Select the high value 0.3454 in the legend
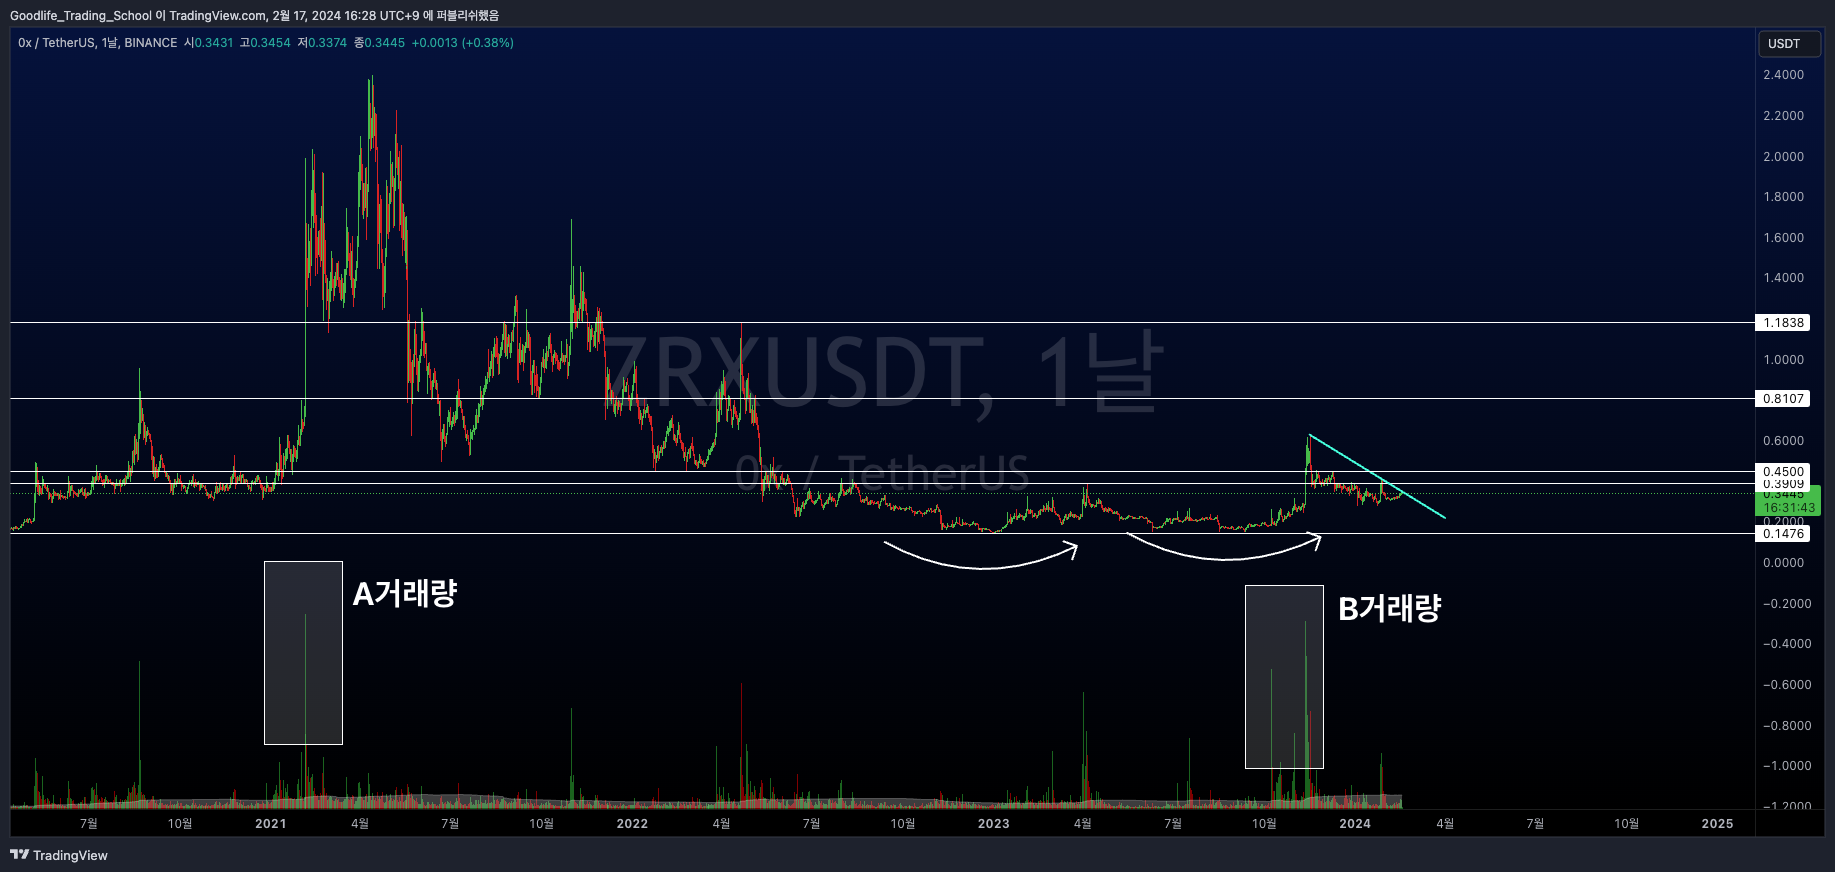Screen dimensions: 1835x872 pyautogui.click(x=270, y=43)
